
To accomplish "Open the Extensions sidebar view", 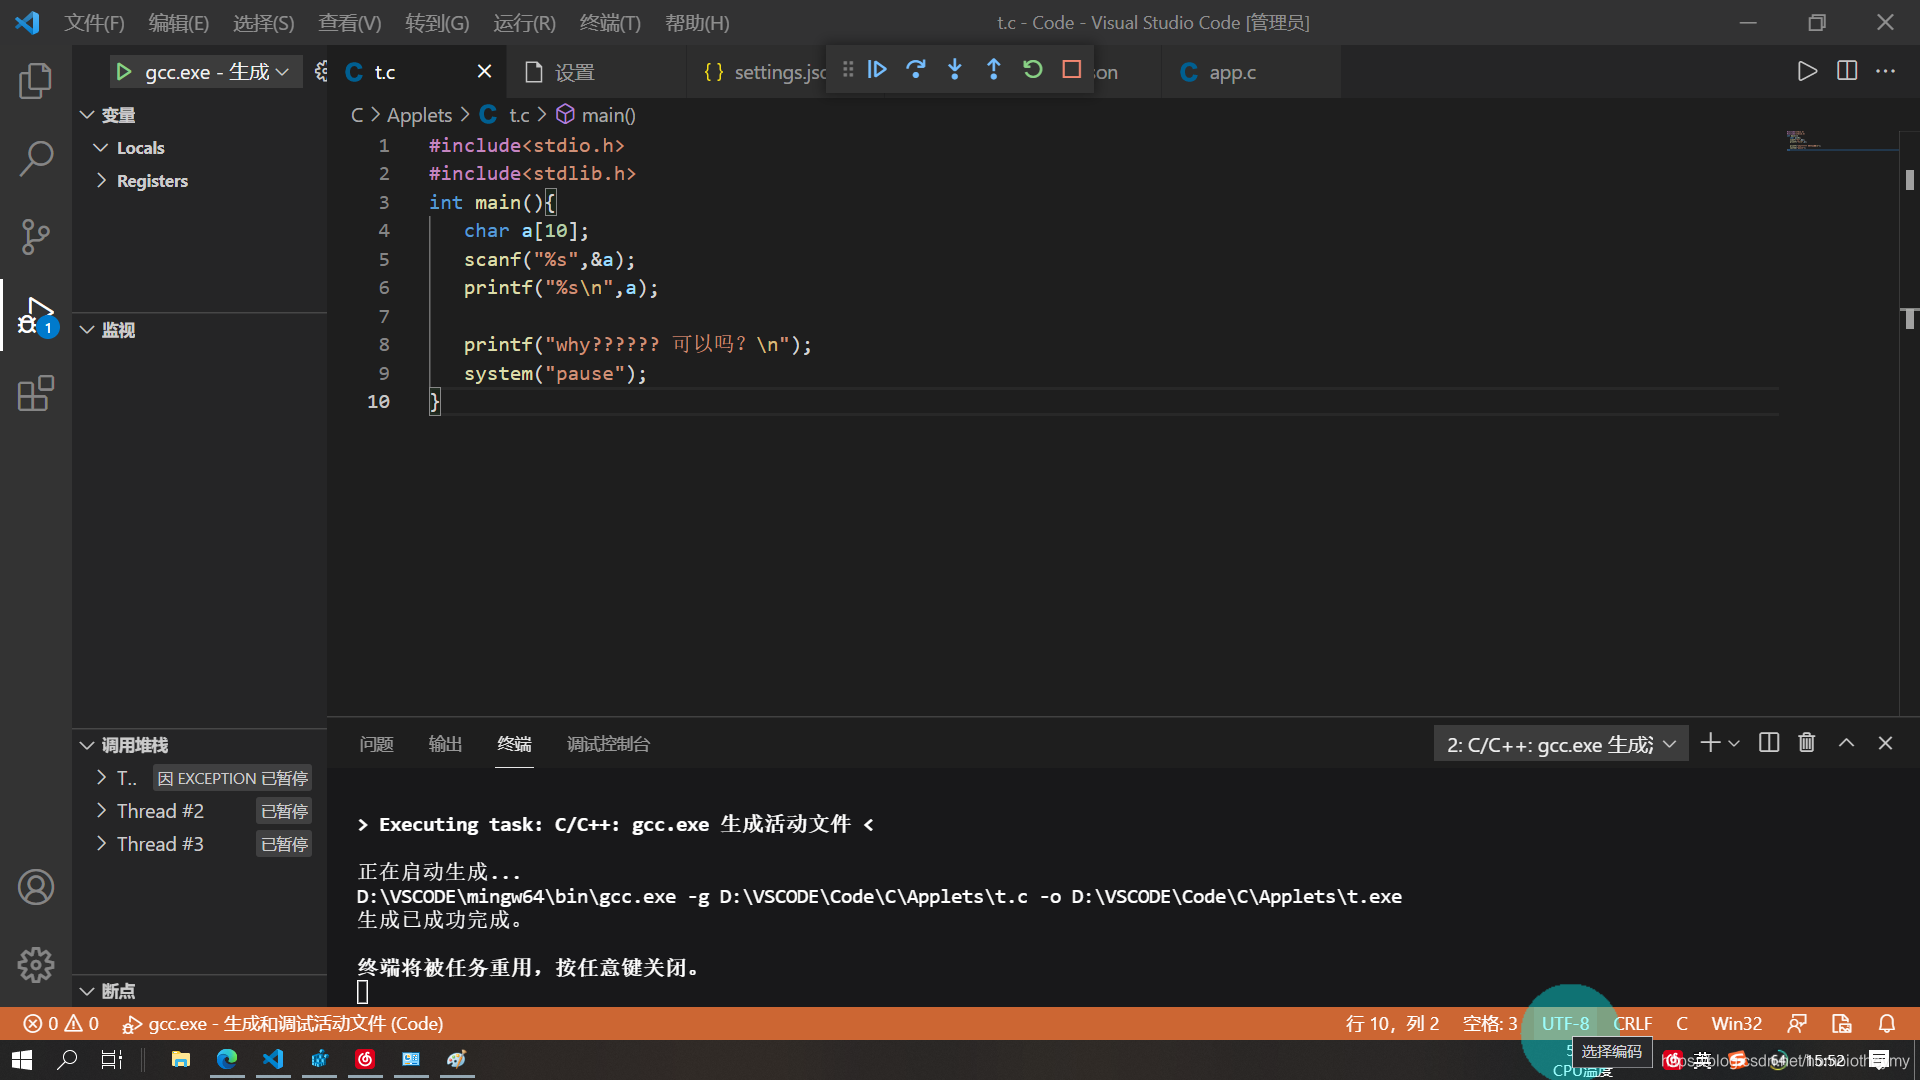I will (36, 394).
